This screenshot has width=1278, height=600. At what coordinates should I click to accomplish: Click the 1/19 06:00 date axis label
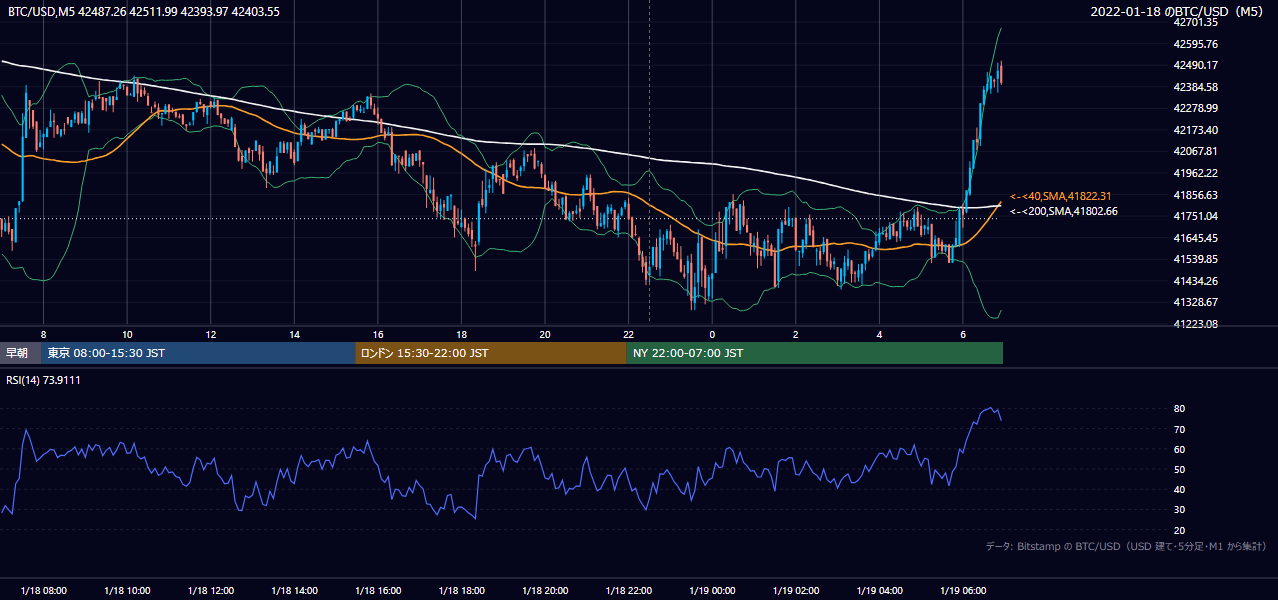coord(964,590)
